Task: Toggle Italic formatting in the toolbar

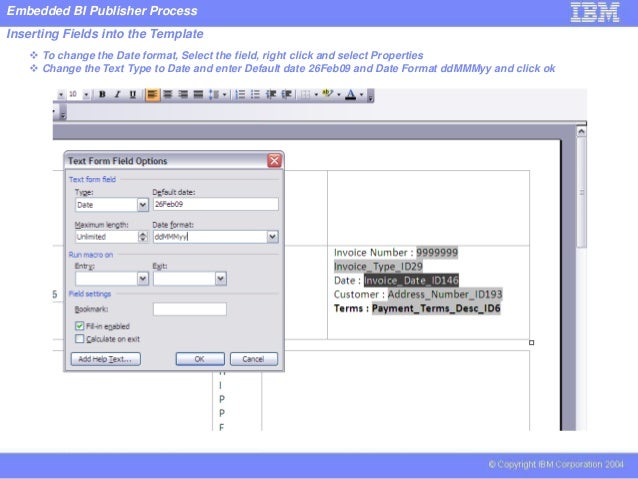Action: tap(118, 94)
